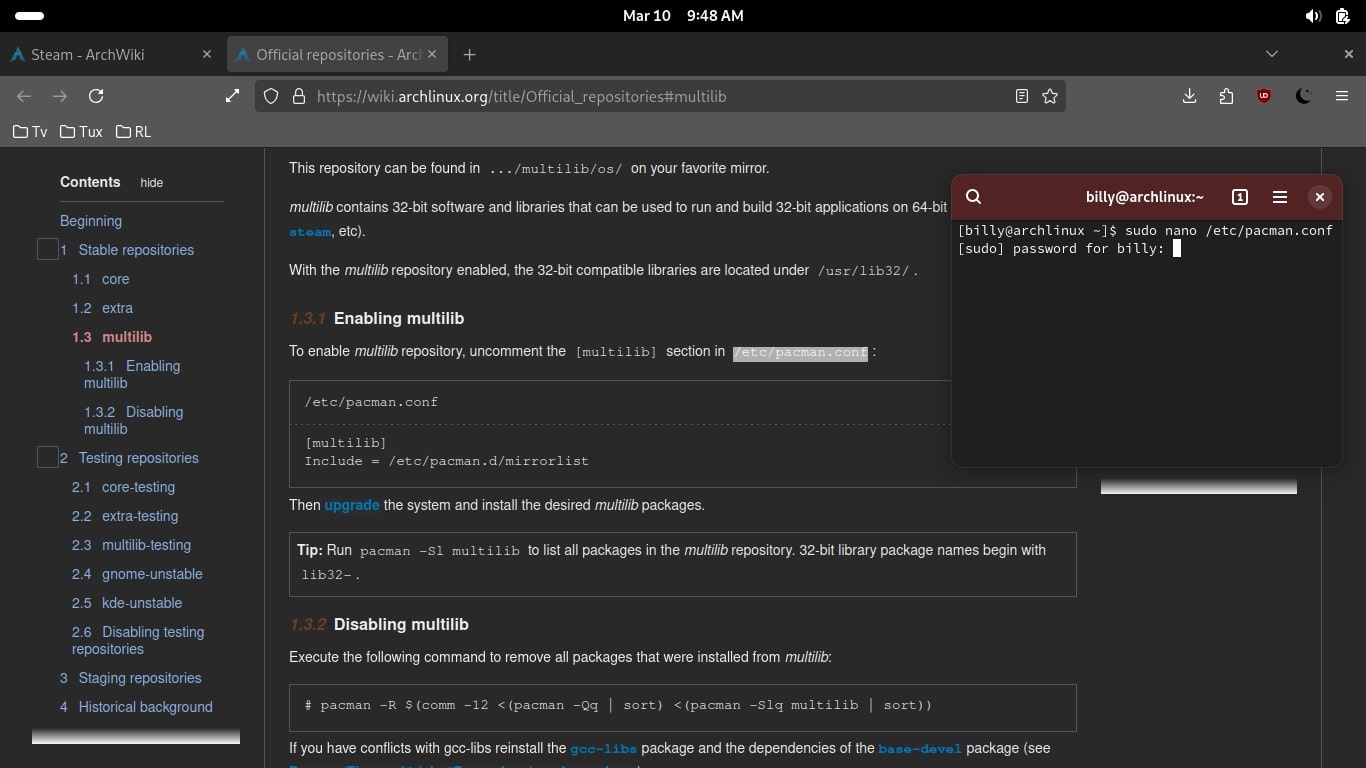
Task: Go to 4 Historical background entry
Action: coord(136,707)
